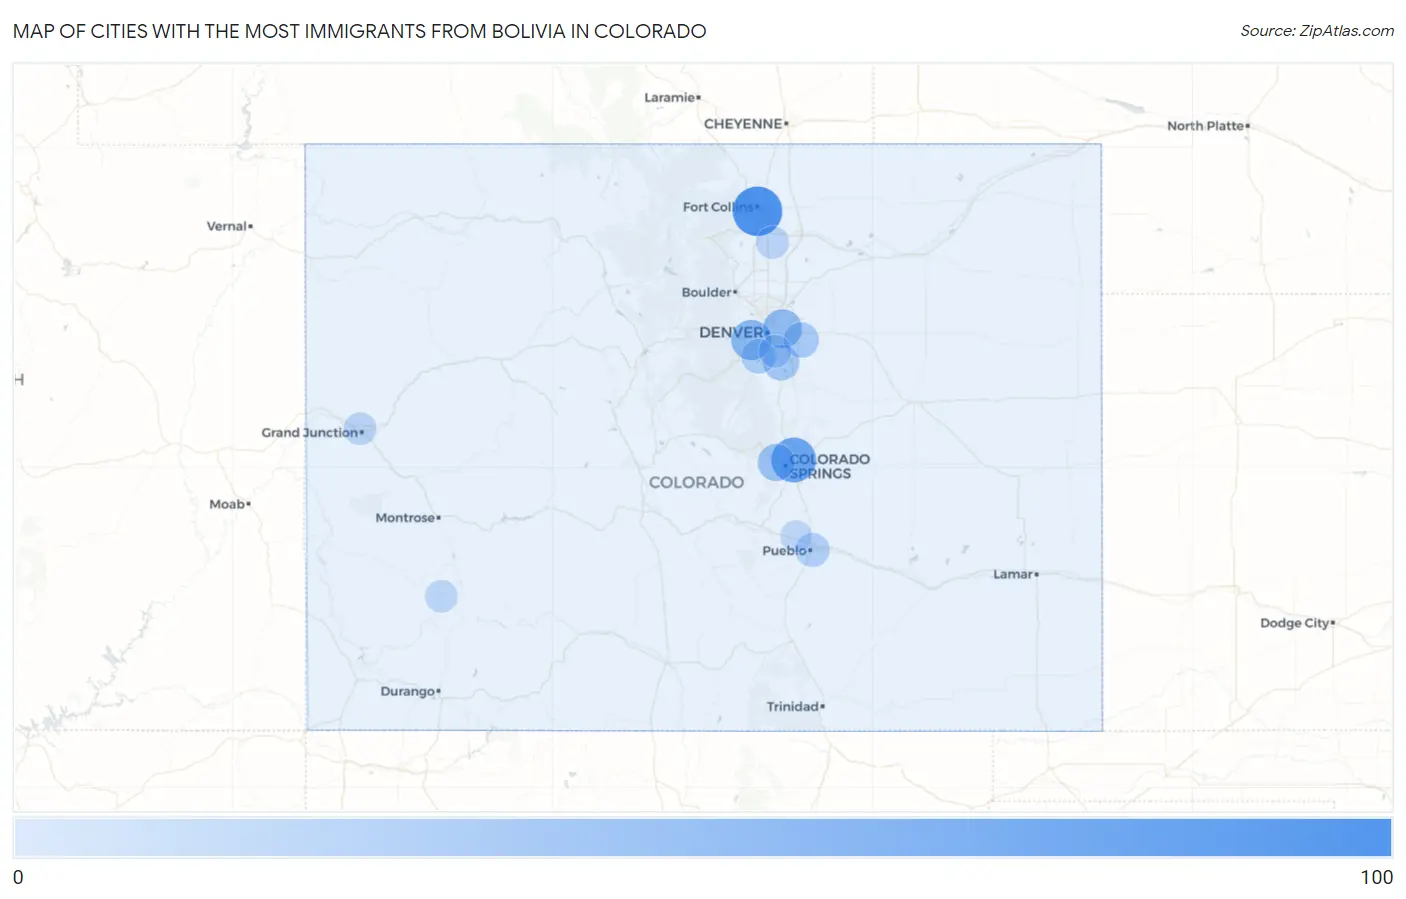This screenshot has width=1406, height=899.
Task: Click the Dodge City label
Action: tap(1295, 623)
